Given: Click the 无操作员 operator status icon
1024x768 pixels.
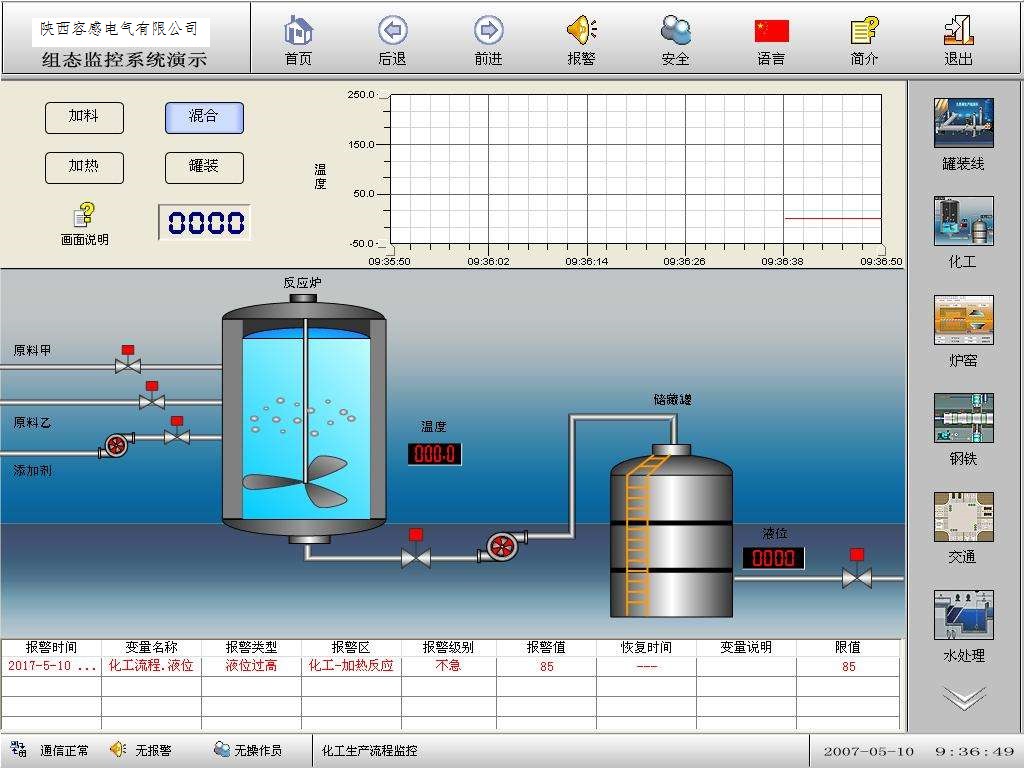Looking at the screenshot, I should point(222,749).
